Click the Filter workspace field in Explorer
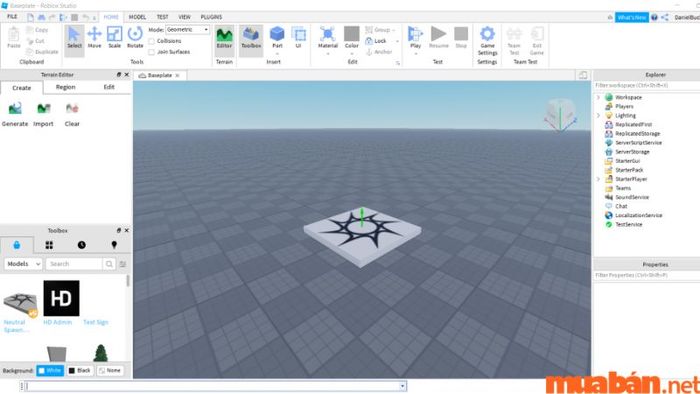700x394 pixels. tap(646, 85)
